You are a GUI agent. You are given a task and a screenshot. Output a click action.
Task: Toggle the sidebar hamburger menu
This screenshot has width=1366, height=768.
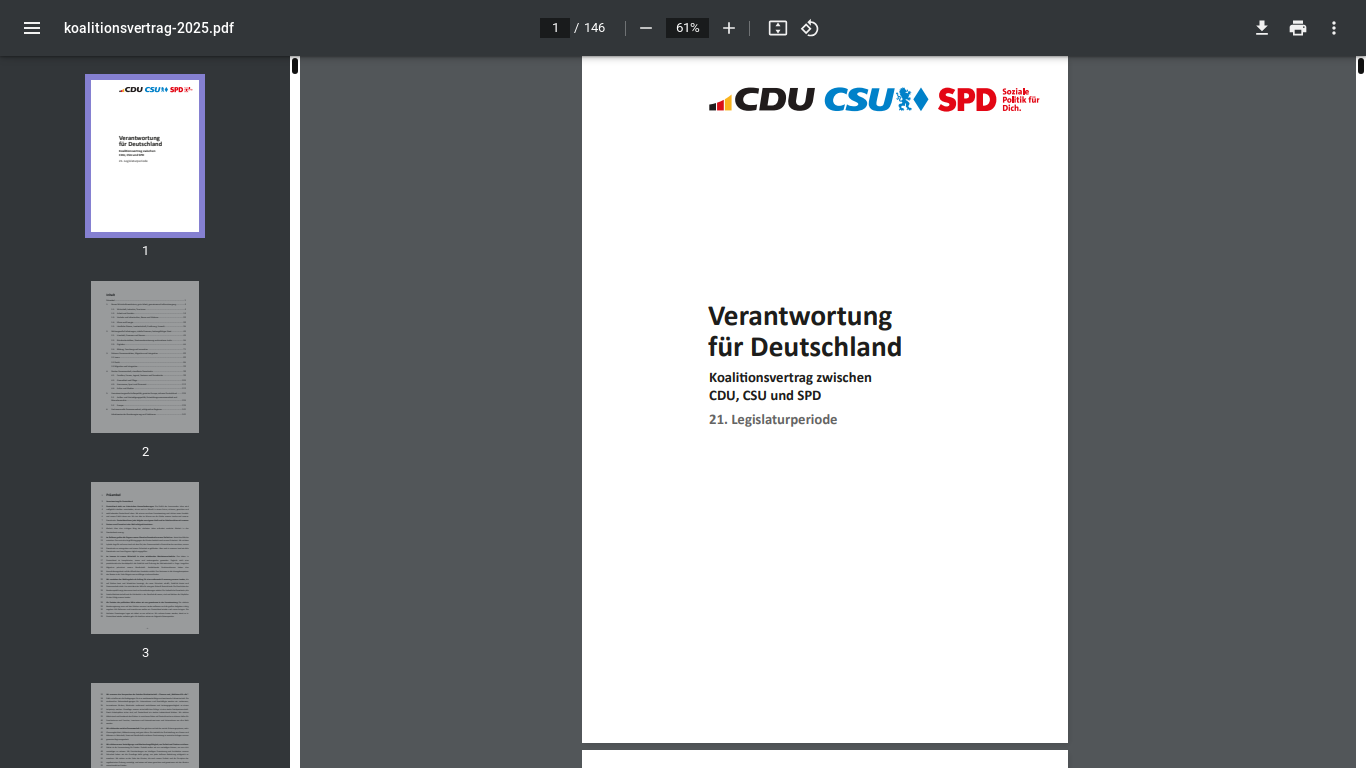[32, 28]
